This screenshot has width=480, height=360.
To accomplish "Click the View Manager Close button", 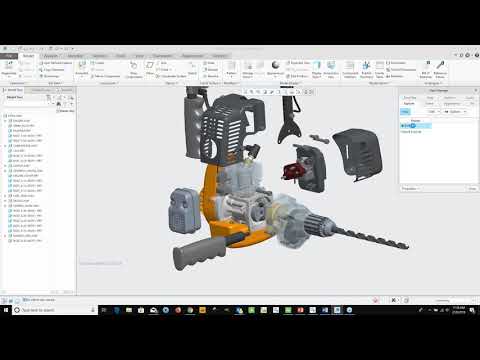I will [472, 189].
